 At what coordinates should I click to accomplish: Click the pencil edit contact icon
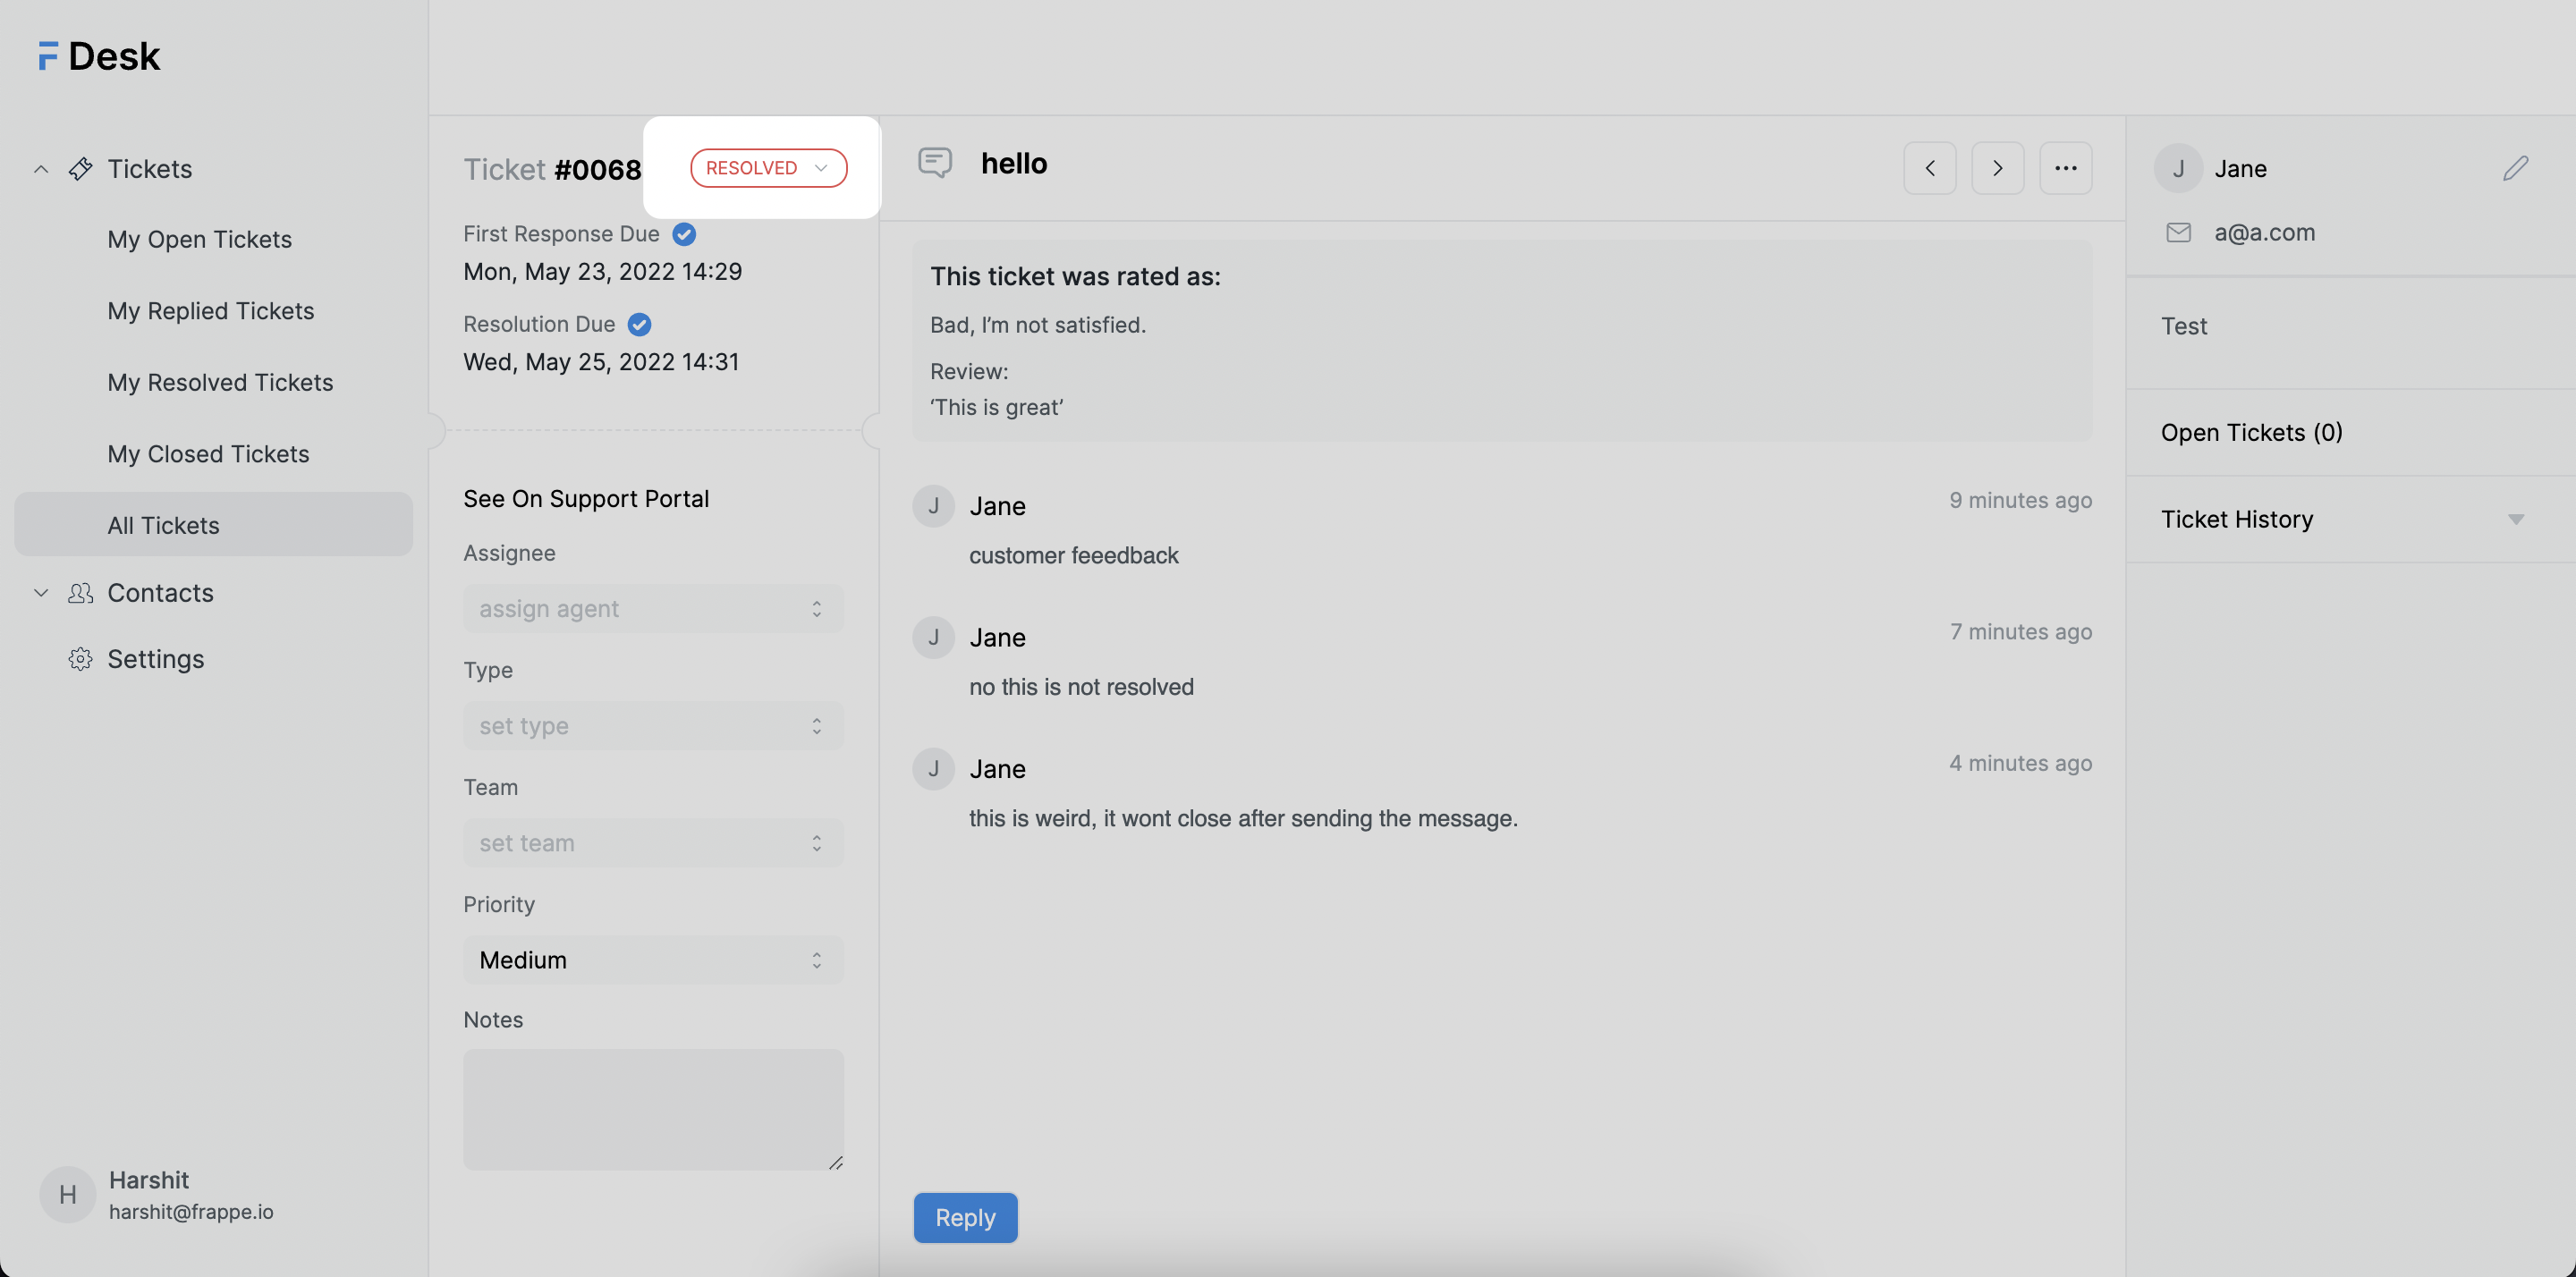2515,168
